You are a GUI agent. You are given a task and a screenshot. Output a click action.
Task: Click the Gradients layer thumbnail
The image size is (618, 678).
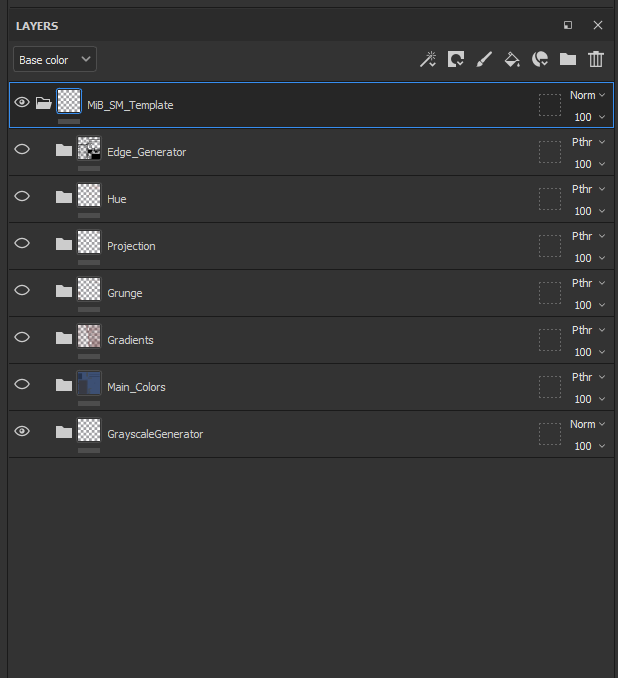point(89,336)
